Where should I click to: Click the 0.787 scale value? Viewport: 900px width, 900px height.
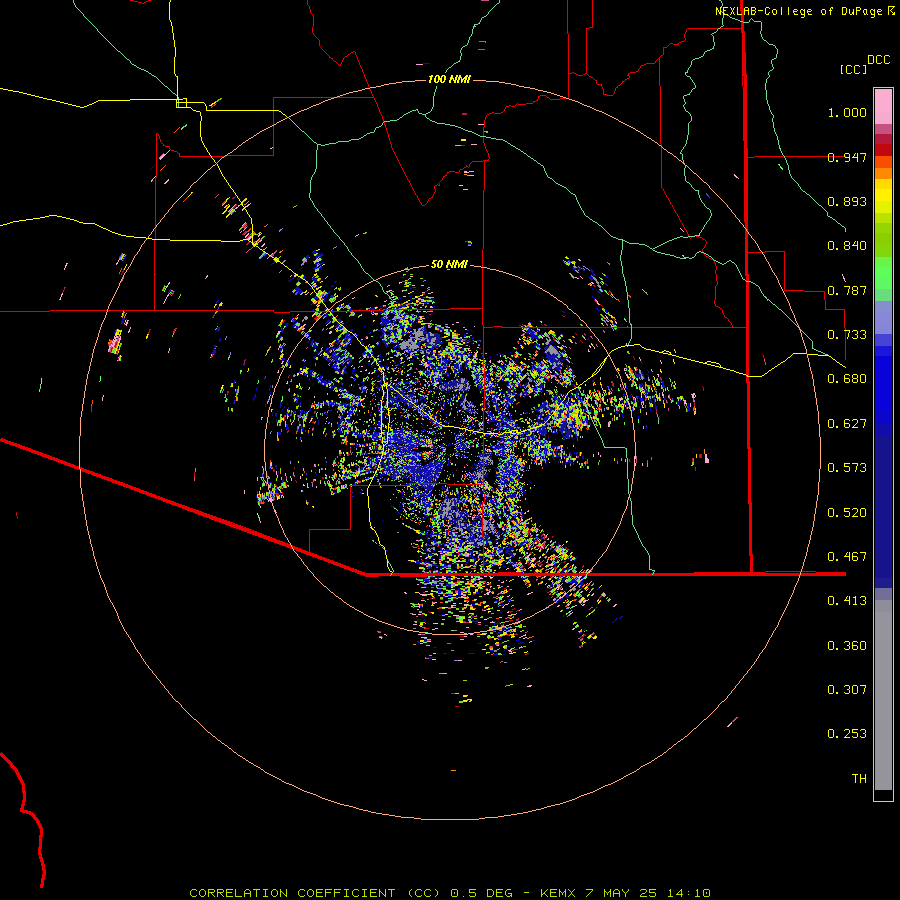point(847,290)
